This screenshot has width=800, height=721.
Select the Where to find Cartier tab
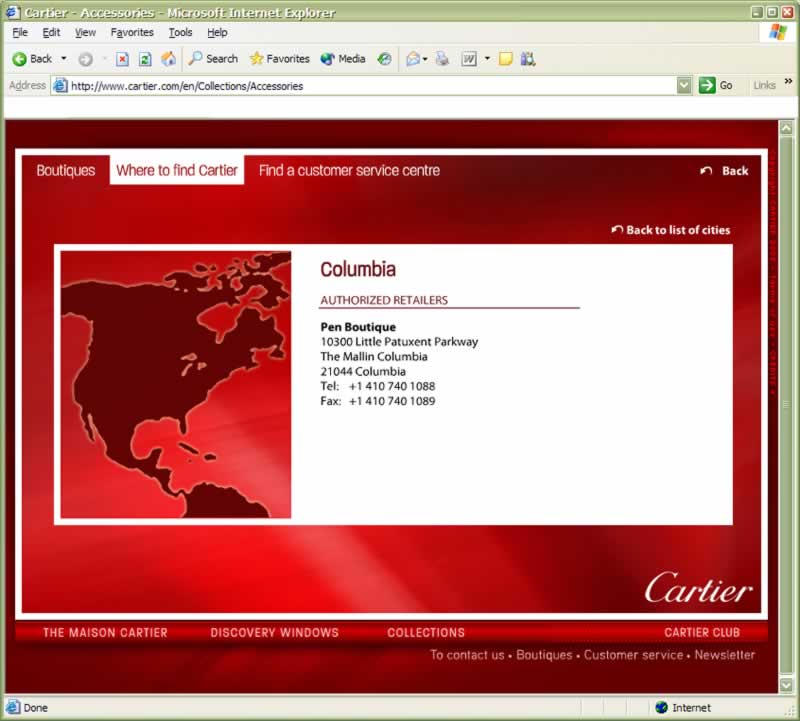tap(177, 170)
